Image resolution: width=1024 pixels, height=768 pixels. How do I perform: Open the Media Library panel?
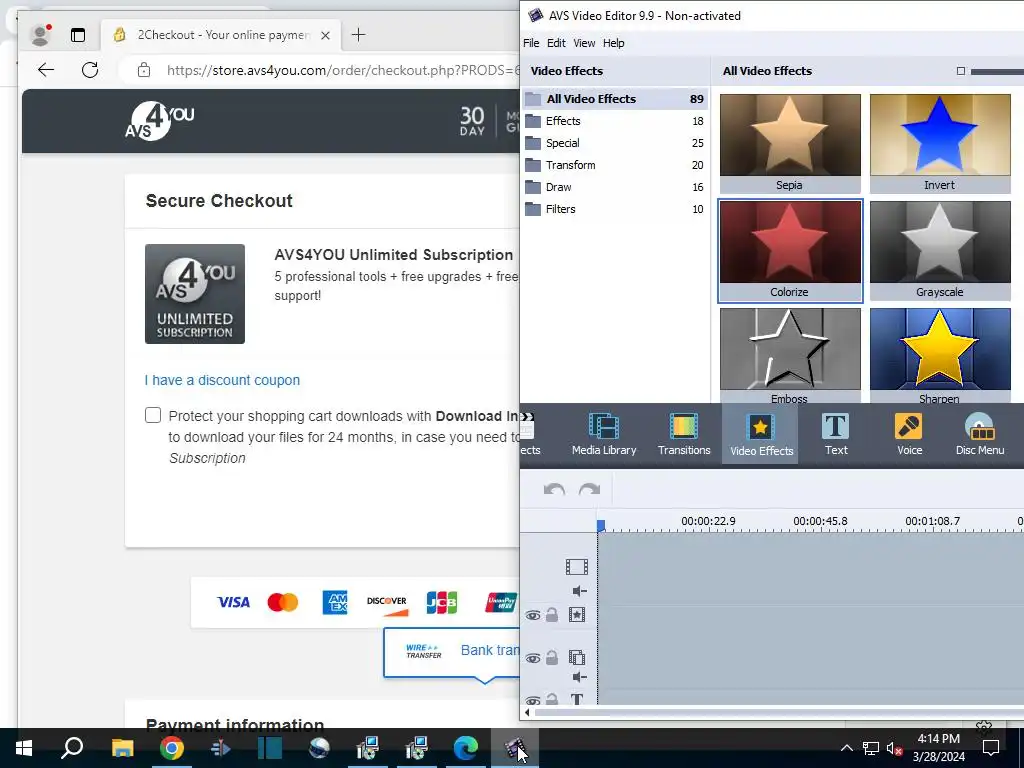point(603,434)
